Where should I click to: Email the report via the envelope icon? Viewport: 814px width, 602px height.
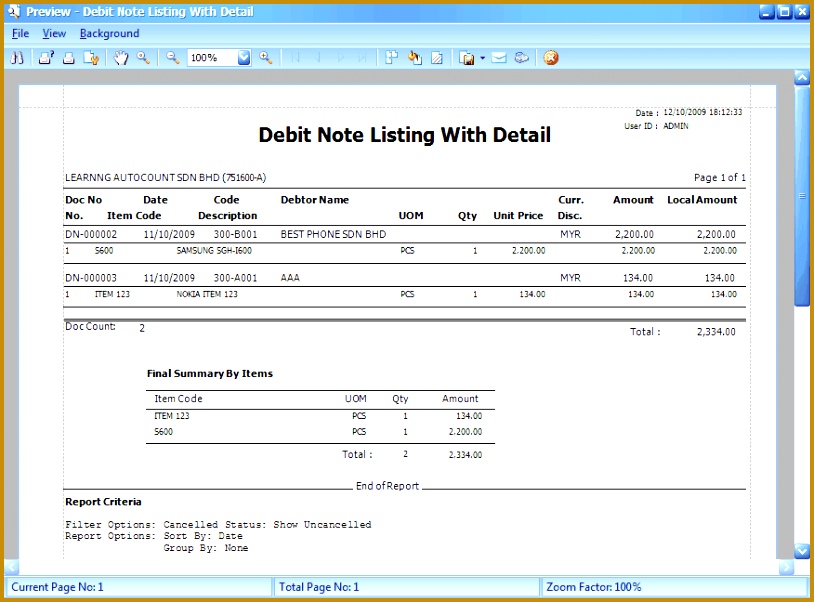tap(499, 57)
